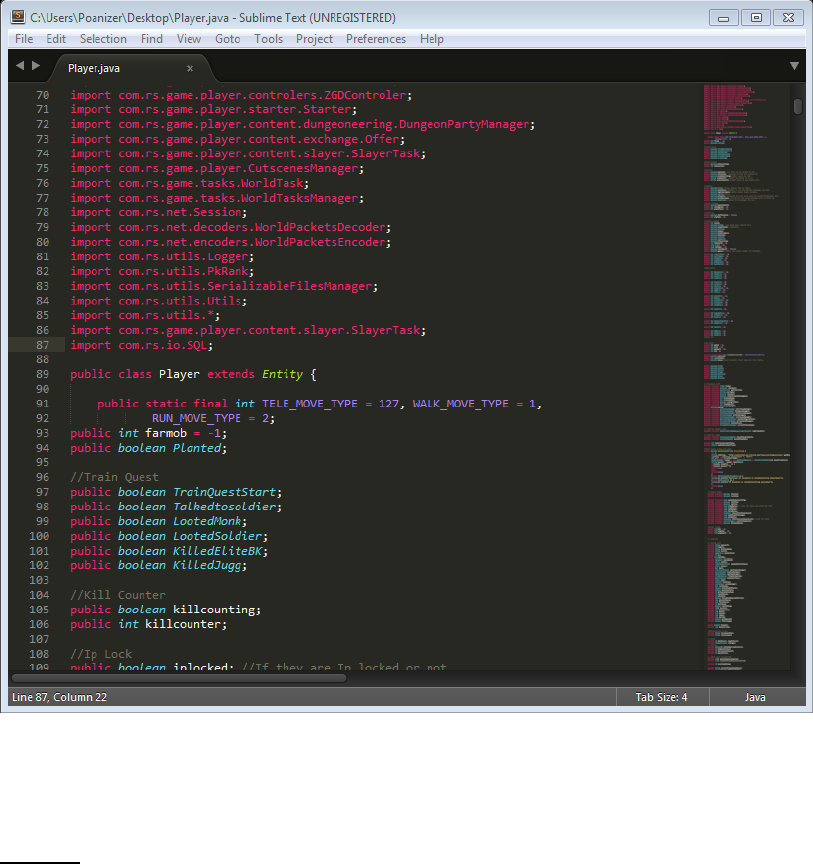Click the vertical scrollbar thumb

[798, 106]
